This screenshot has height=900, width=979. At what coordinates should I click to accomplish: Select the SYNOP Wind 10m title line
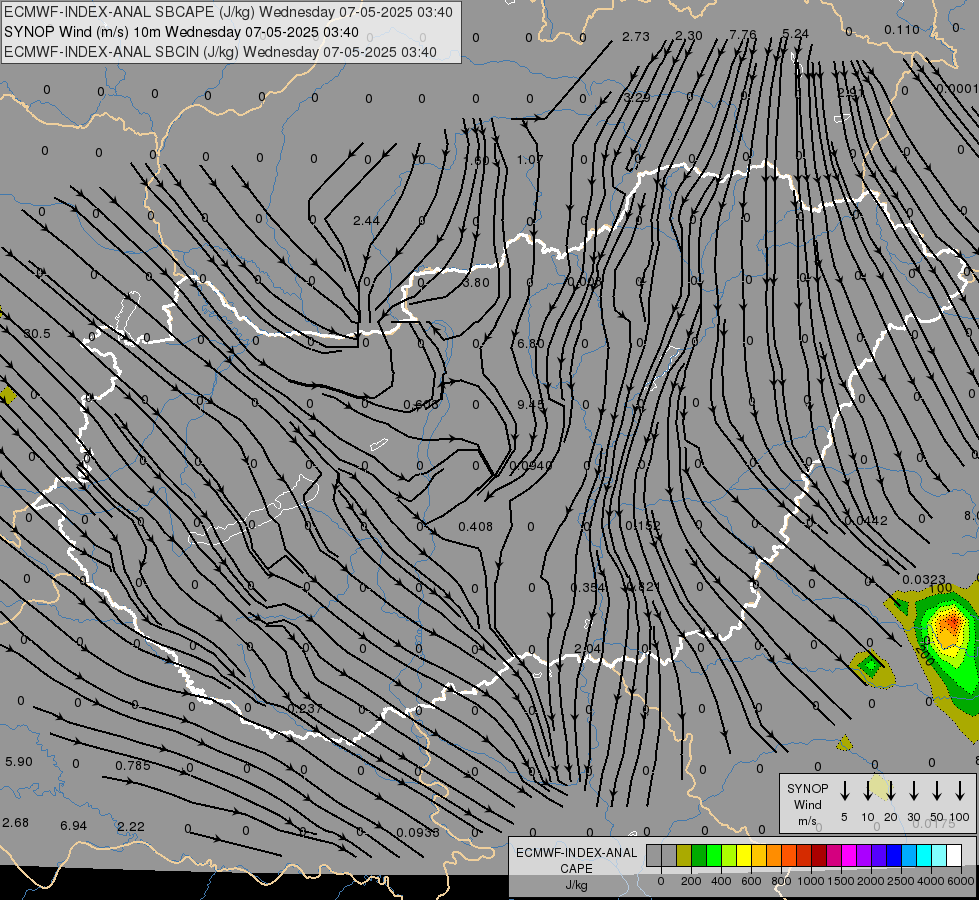181,32
